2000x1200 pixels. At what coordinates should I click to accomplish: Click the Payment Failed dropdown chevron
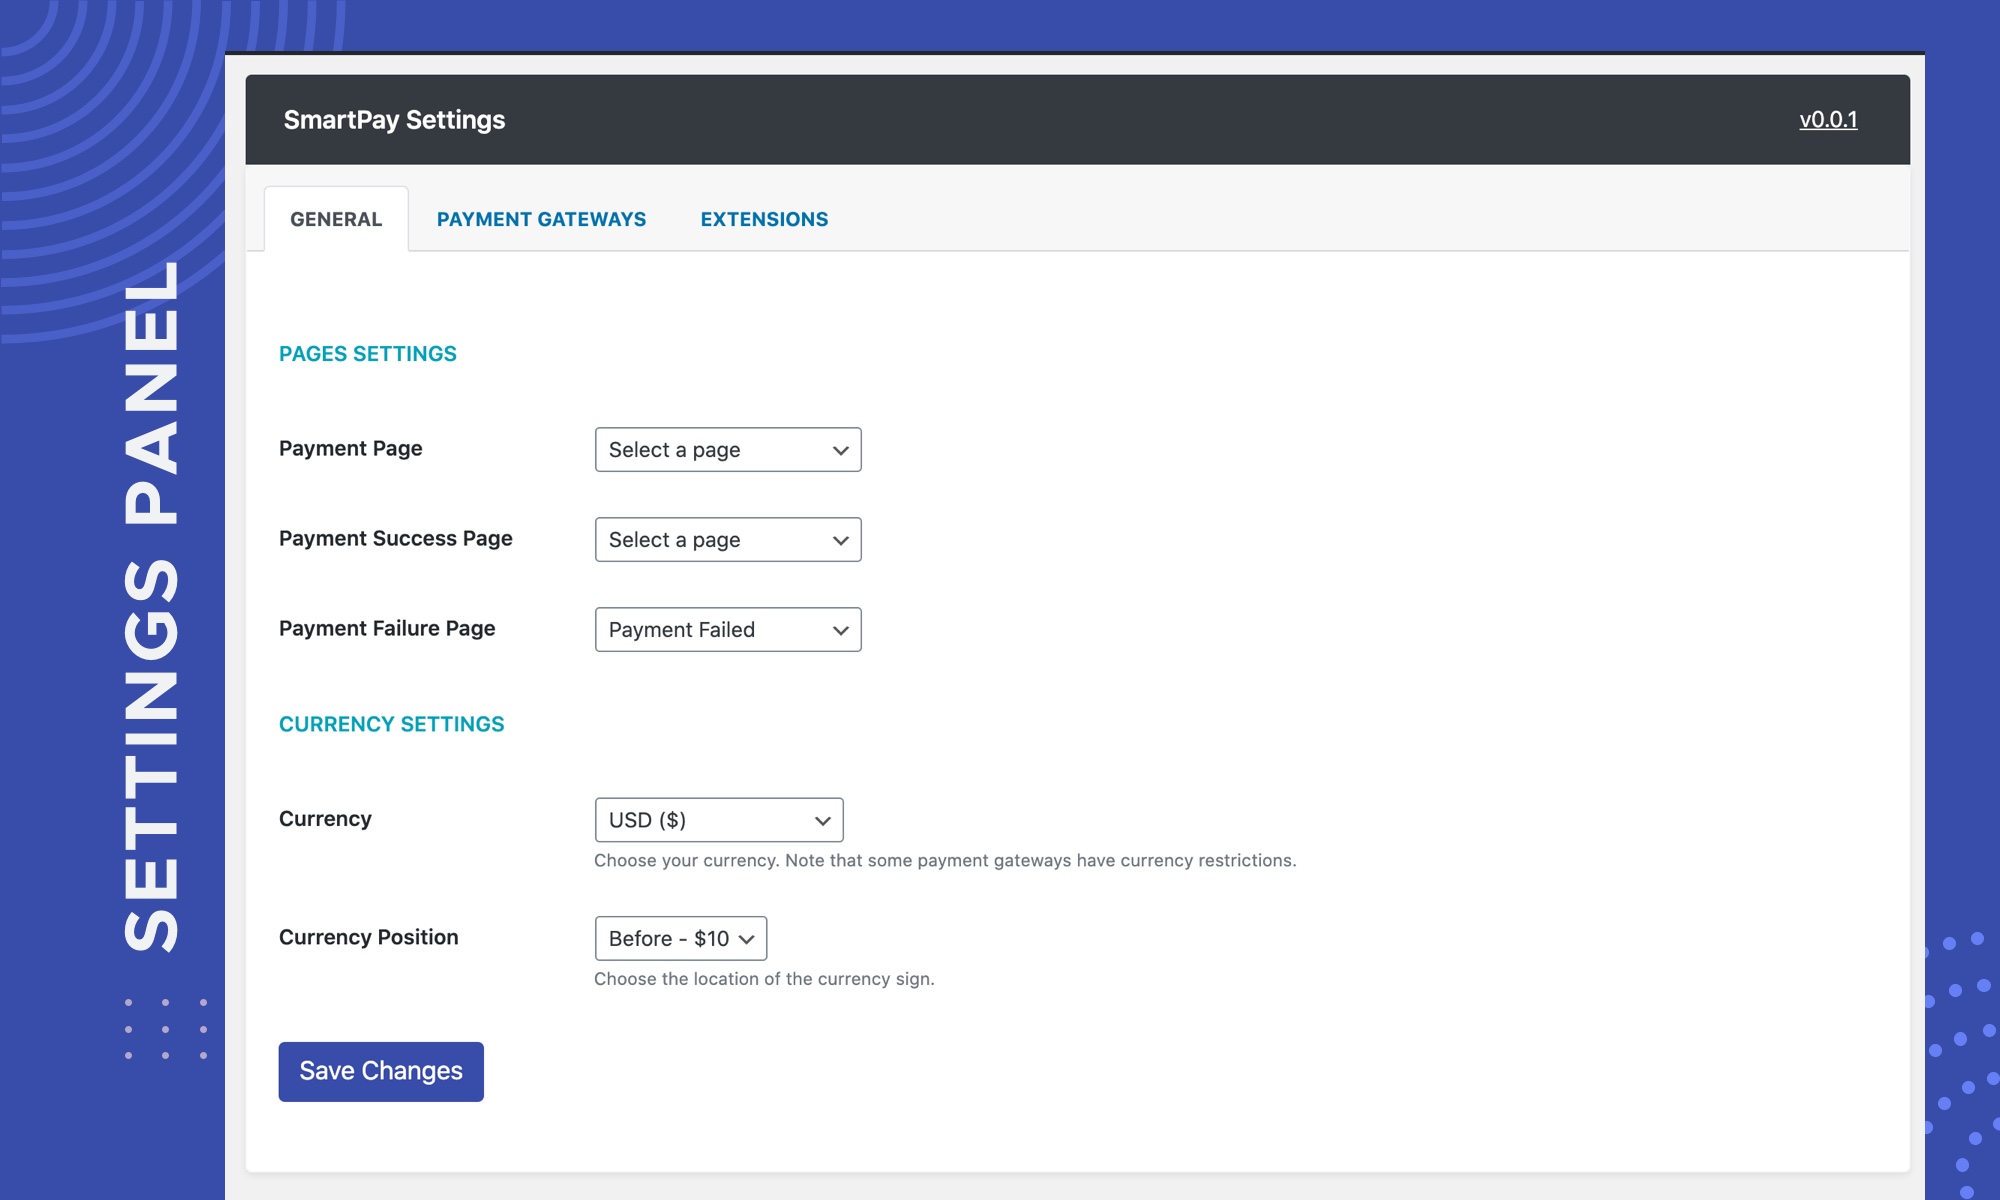tap(840, 631)
